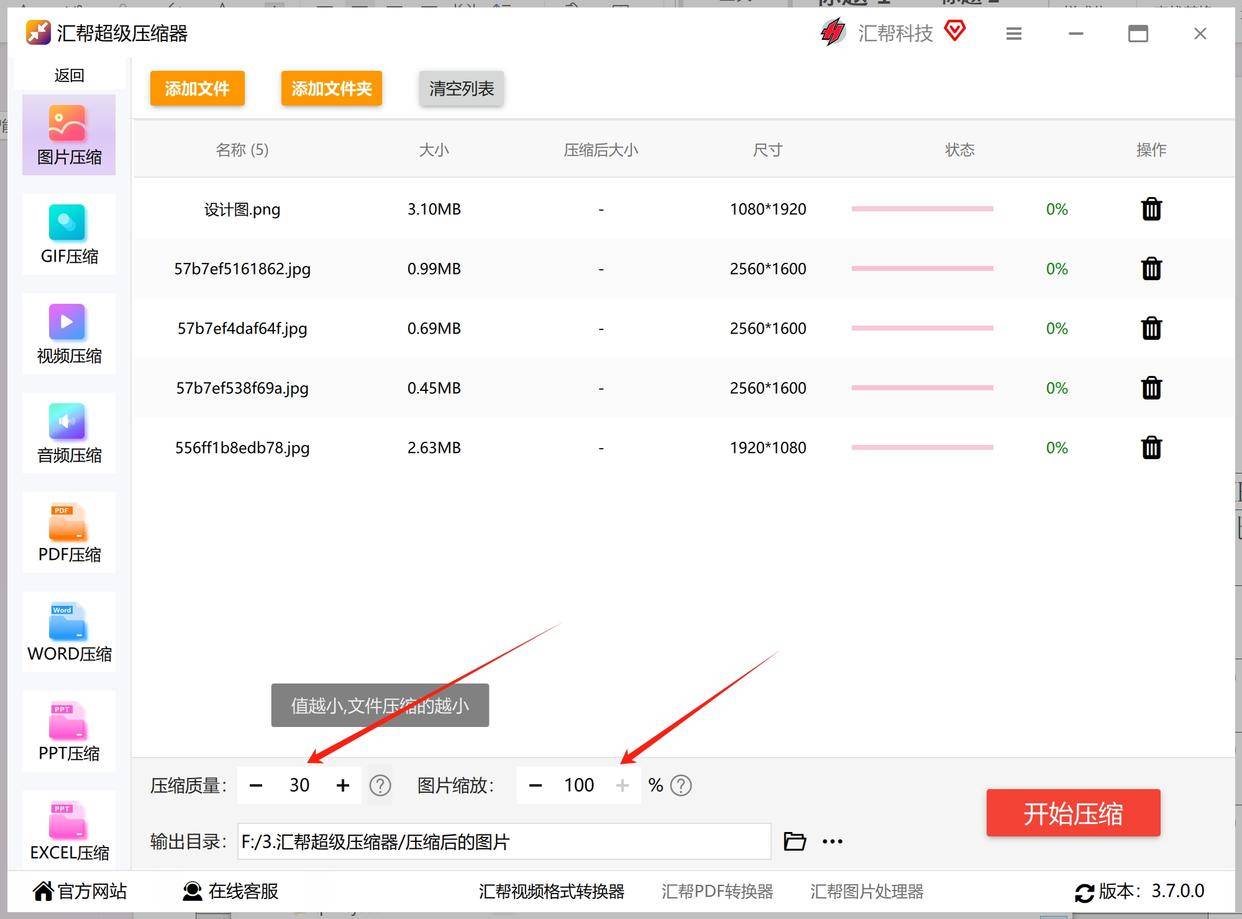Select file name 设计图.png
The height and width of the screenshot is (919, 1242).
click(242, 209)
